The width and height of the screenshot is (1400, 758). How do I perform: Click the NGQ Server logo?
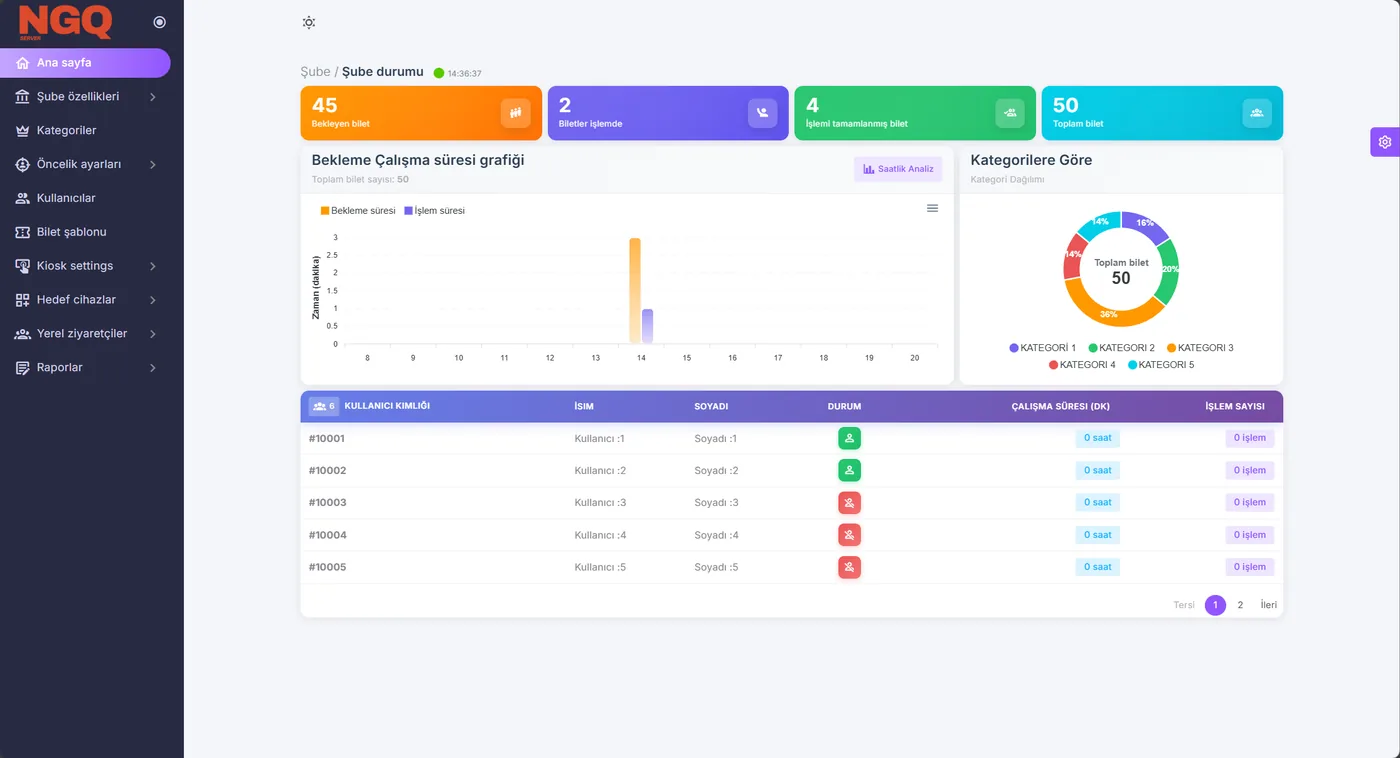click(x=65, y=22)
